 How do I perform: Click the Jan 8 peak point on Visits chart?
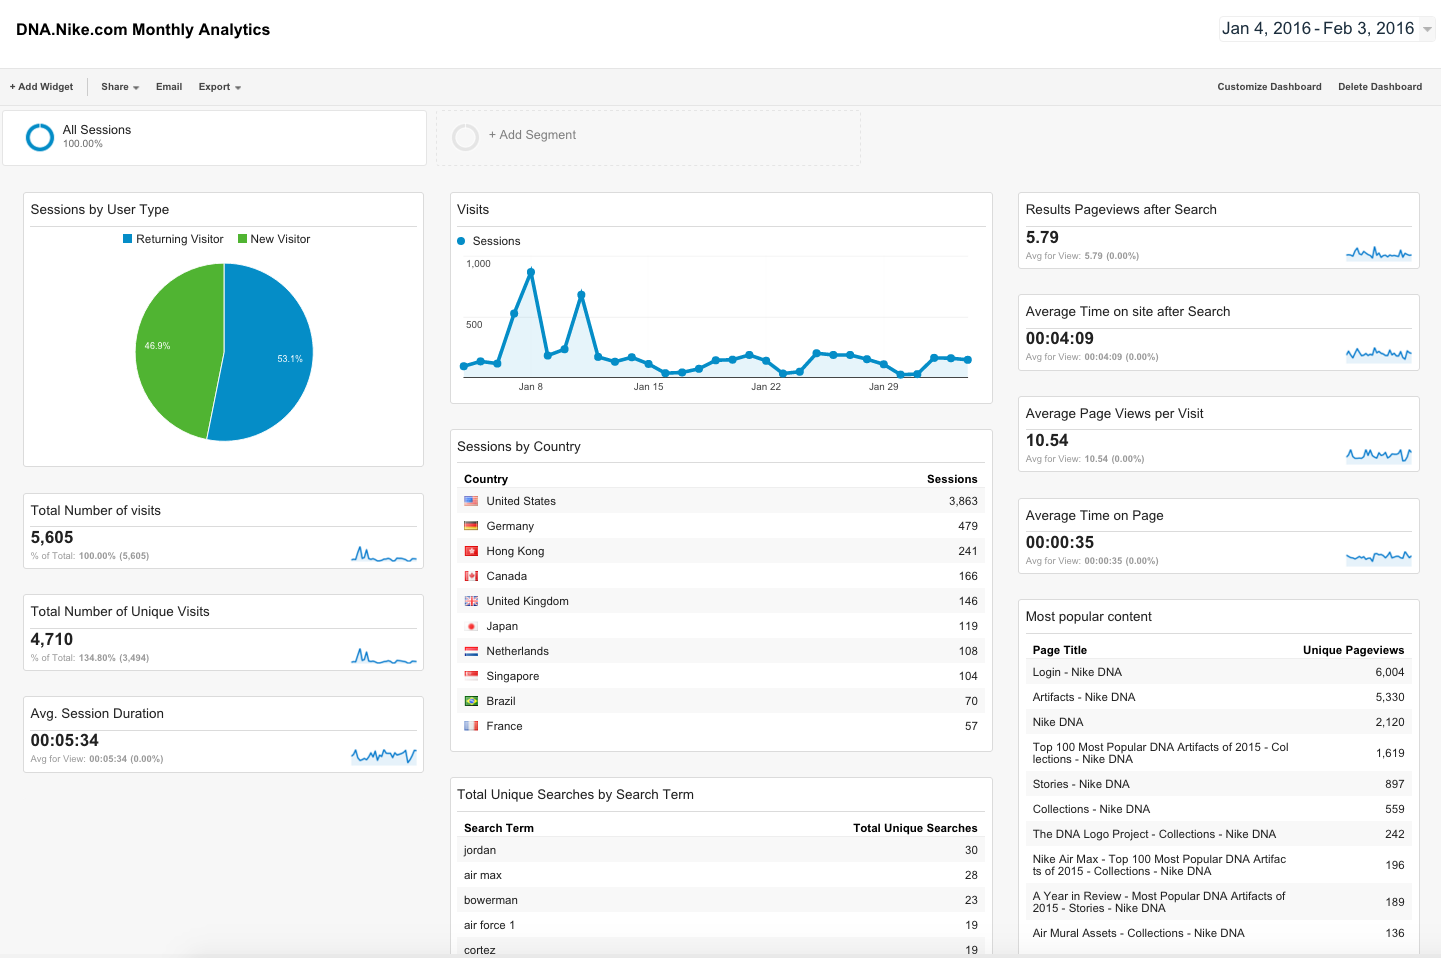coord(531,272)
